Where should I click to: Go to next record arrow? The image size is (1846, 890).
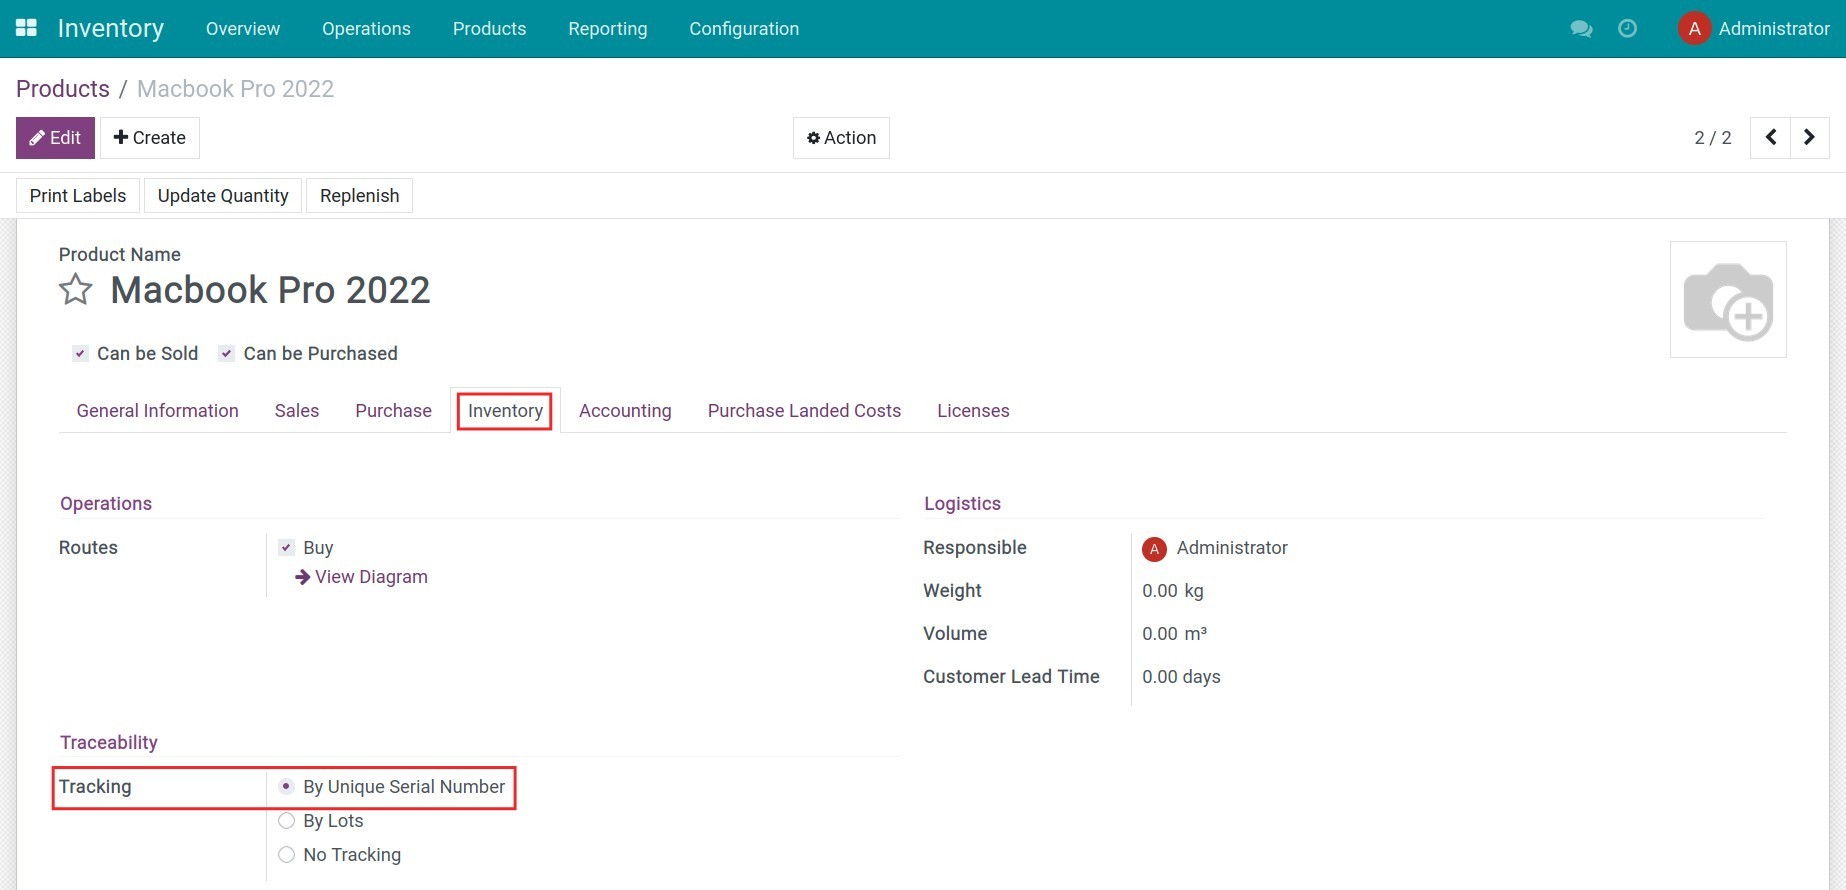tap(1809, 138)
